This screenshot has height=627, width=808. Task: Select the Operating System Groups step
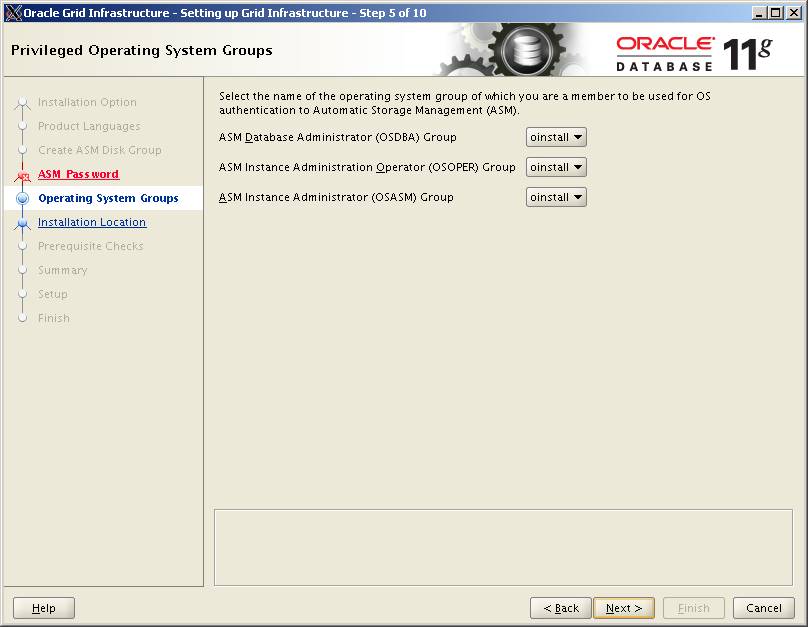(108, 198)
